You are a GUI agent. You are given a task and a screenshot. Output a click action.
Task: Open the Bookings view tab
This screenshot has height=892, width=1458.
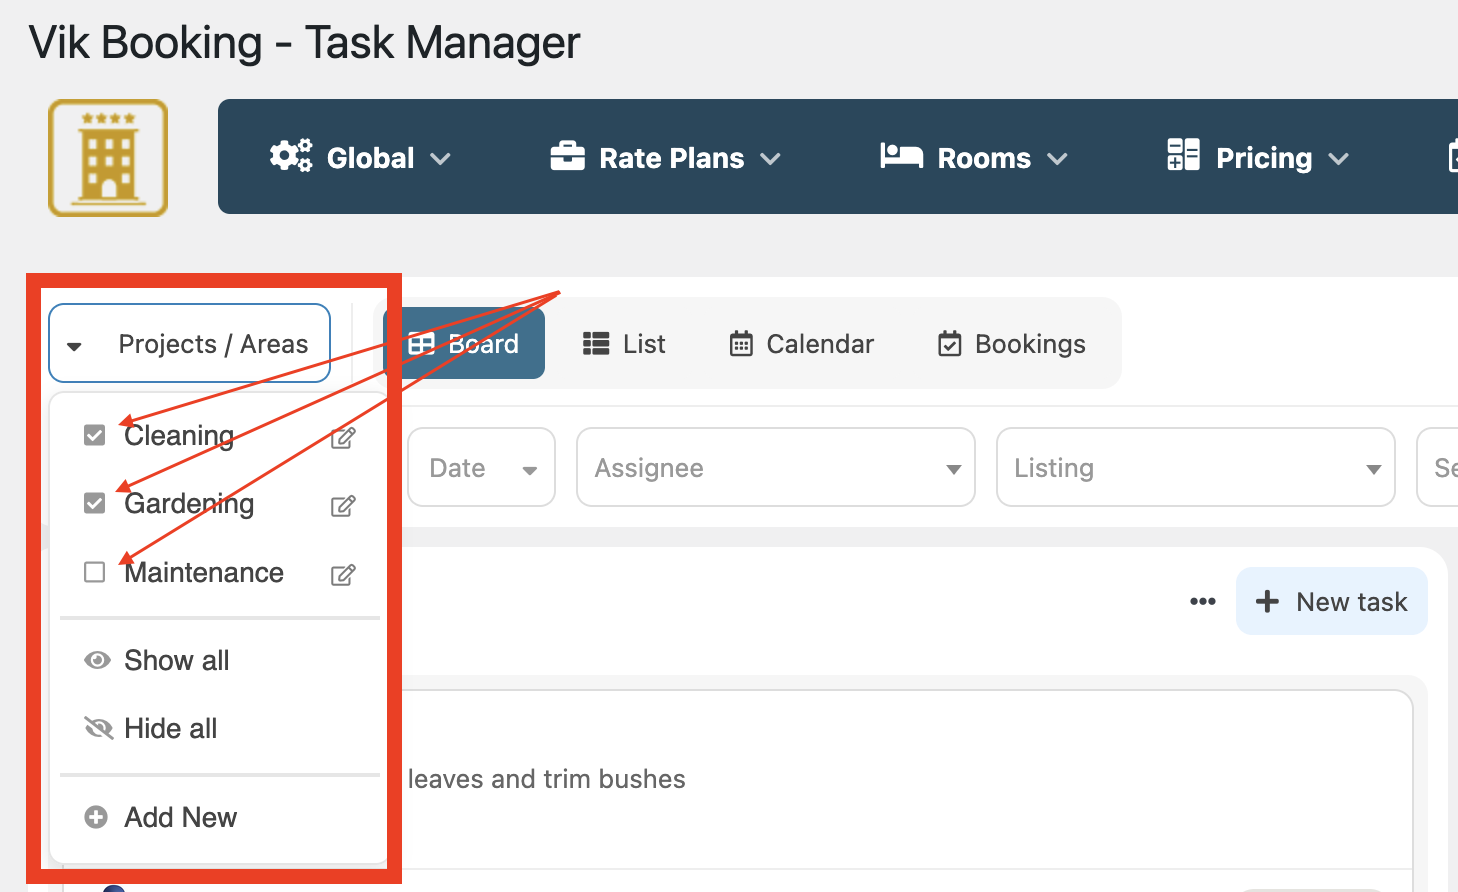(1012, 344)
